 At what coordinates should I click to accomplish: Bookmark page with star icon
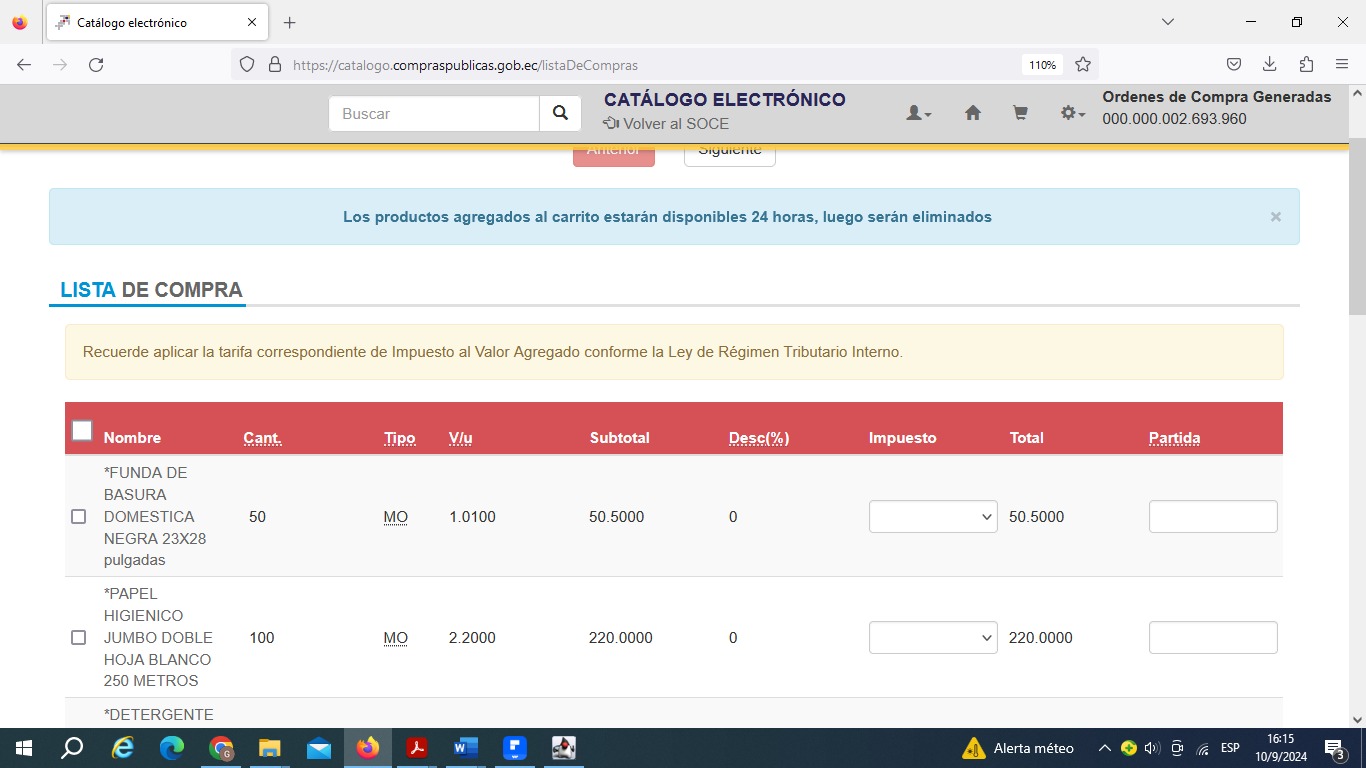[x=1082, y=65]
